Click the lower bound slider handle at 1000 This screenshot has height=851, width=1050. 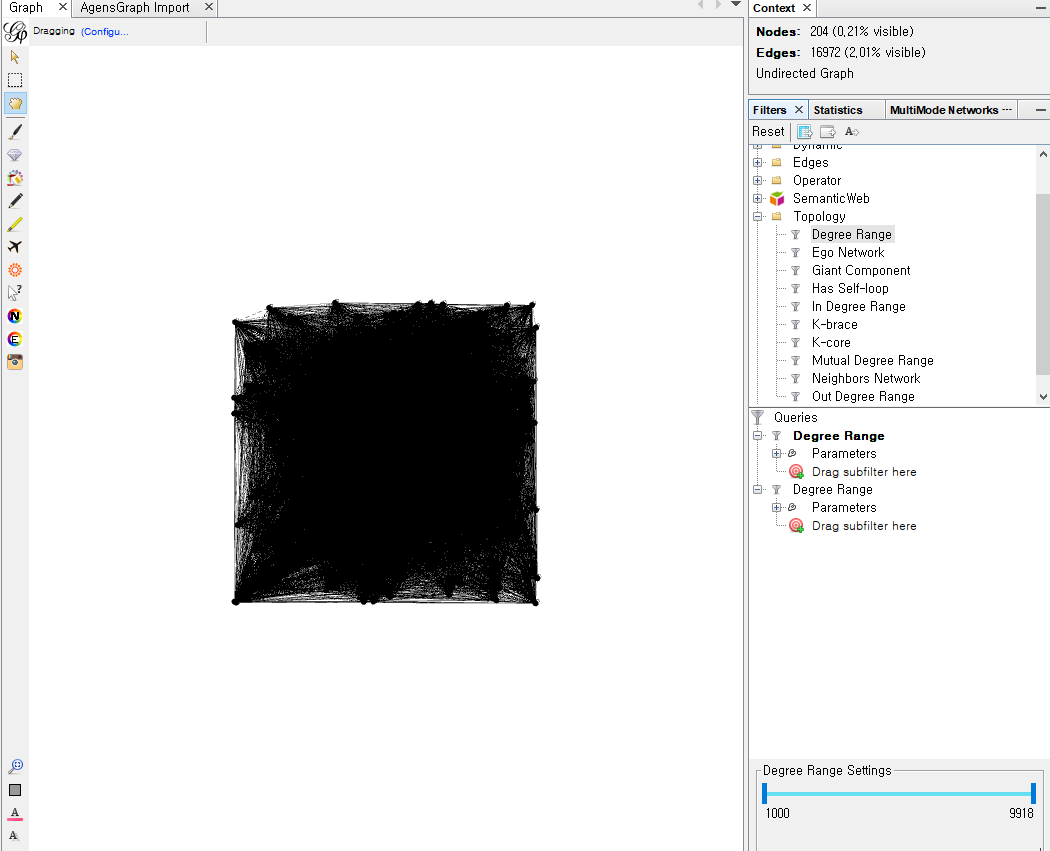tap(764, 793)
